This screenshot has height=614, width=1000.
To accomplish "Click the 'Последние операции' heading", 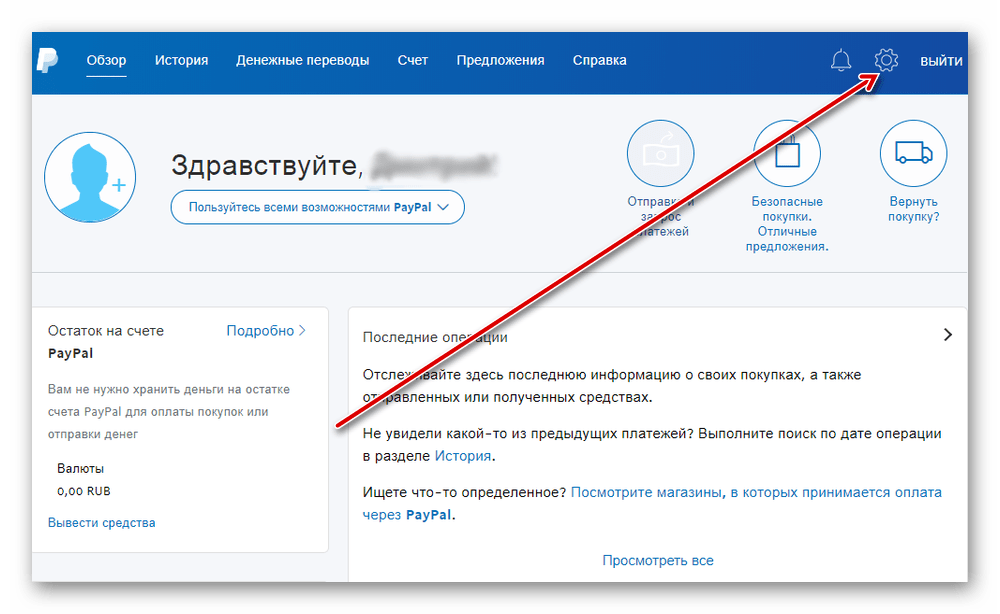I will [x=435, y=337].
